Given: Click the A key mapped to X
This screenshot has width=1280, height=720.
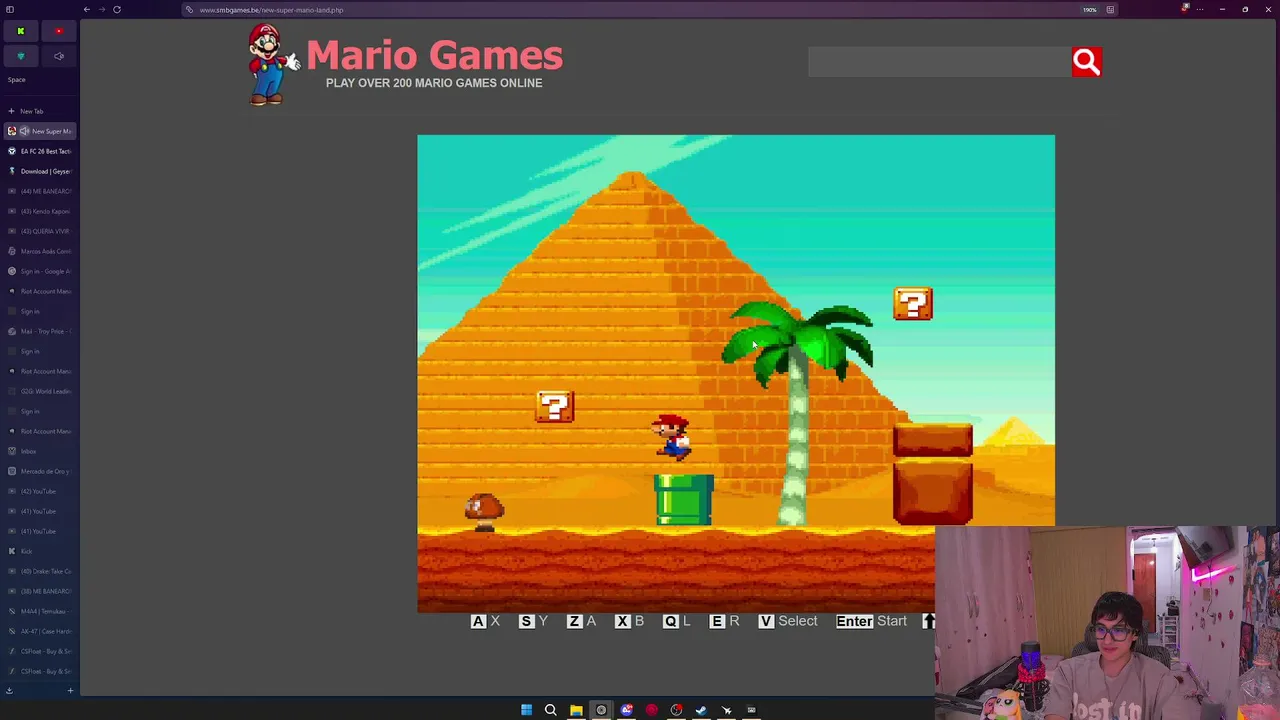Looking at the screenshot, I should (478, 621).
